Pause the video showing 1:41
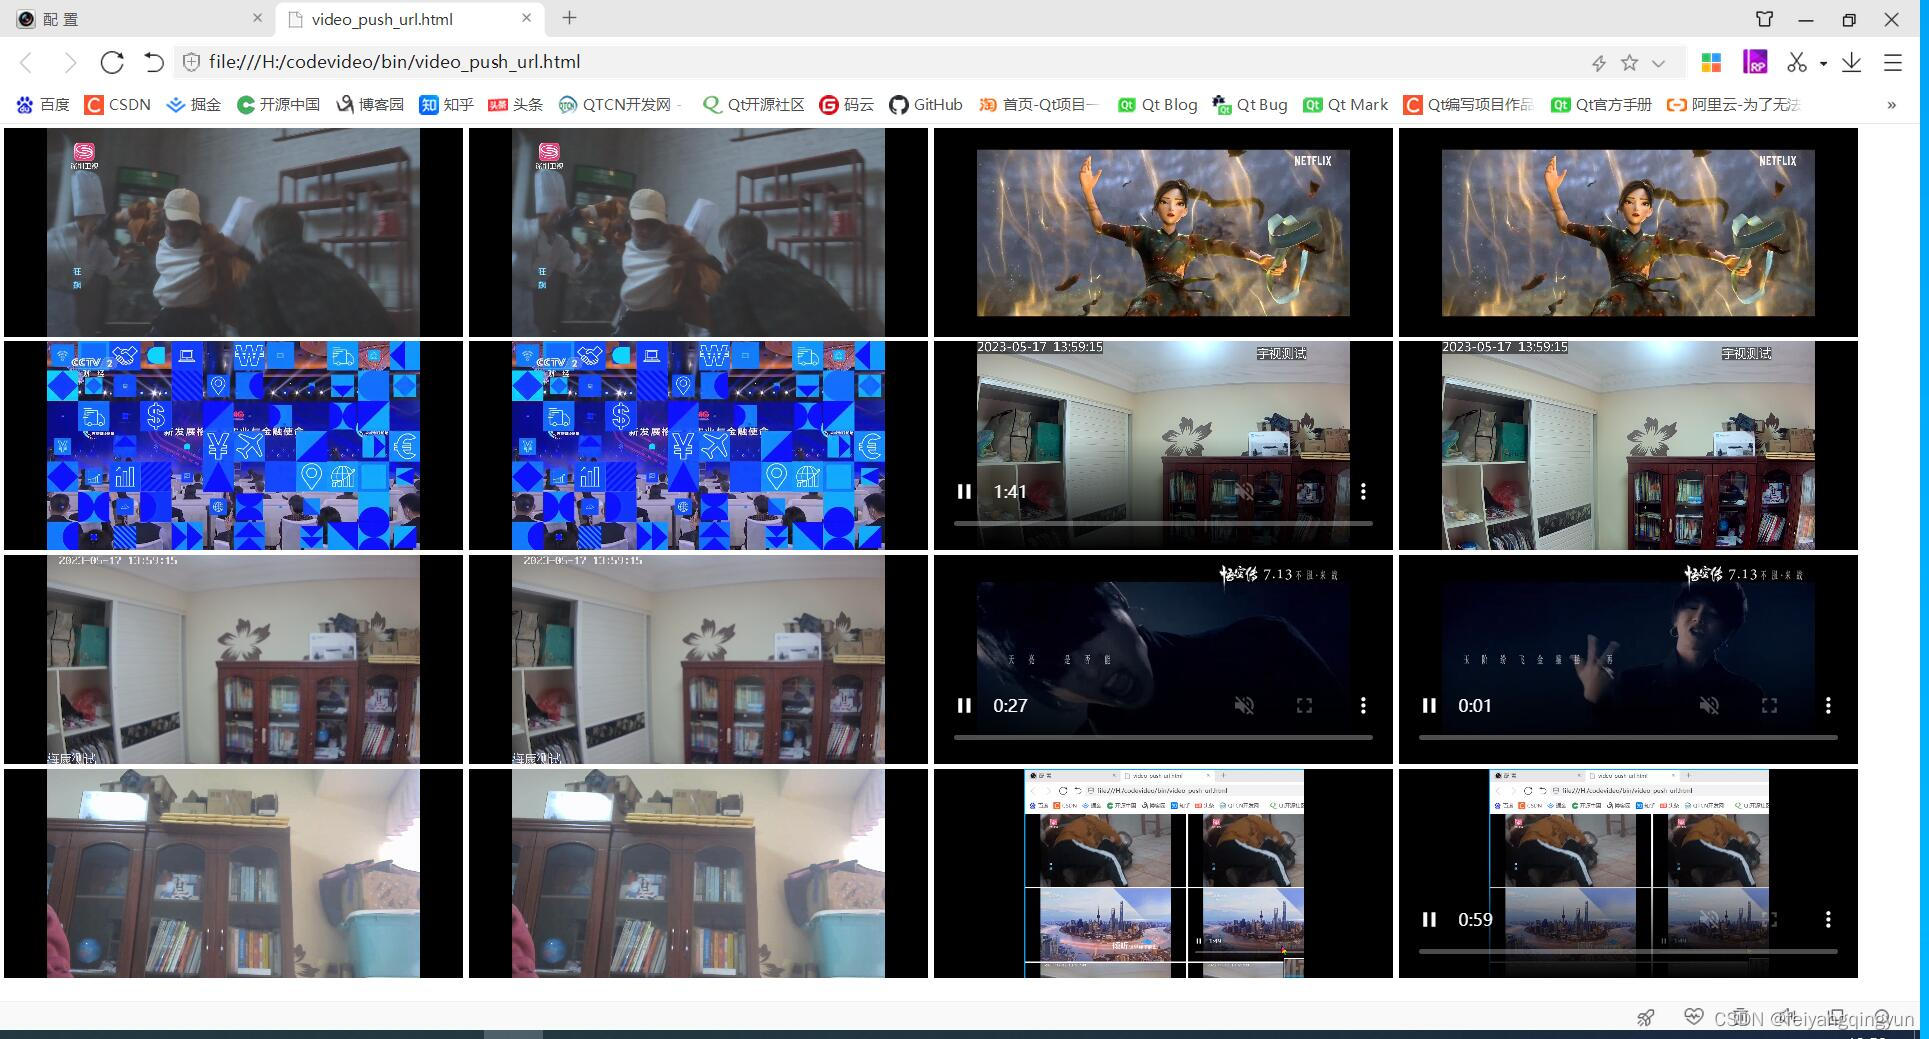Screen dimensions: 1929x1039 coord(964,491)
